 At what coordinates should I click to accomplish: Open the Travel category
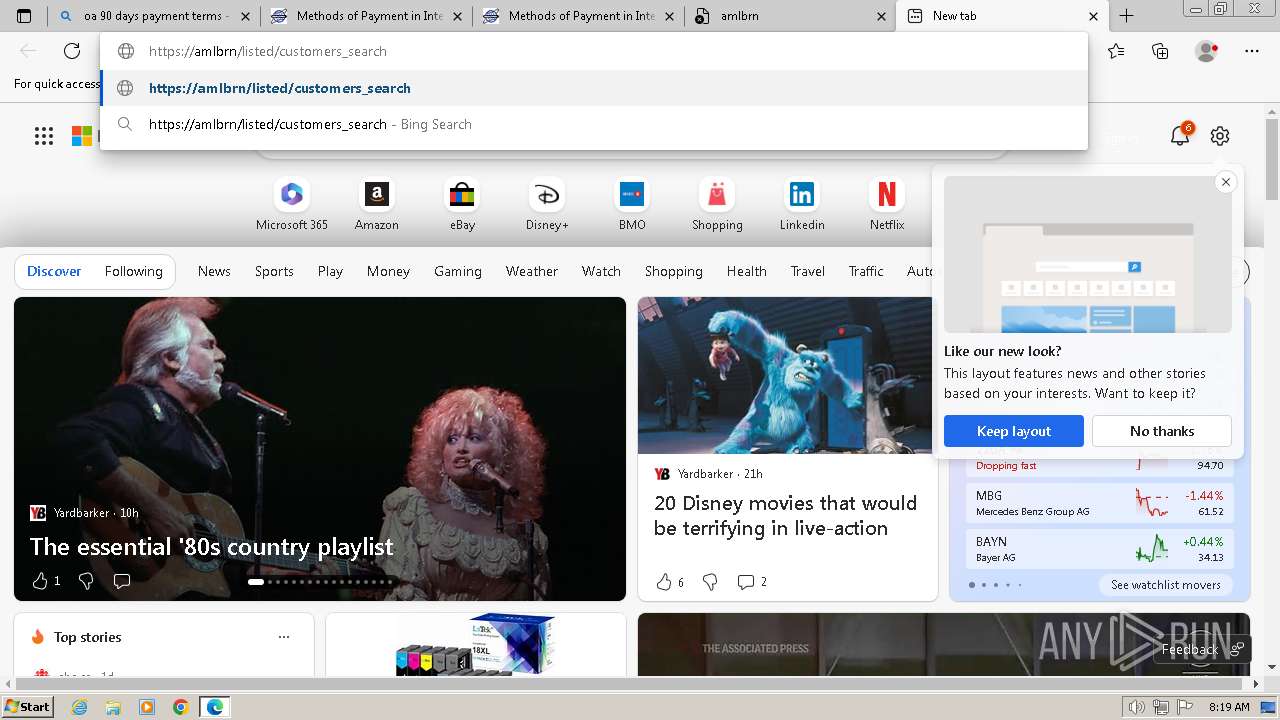coord(808,271)
